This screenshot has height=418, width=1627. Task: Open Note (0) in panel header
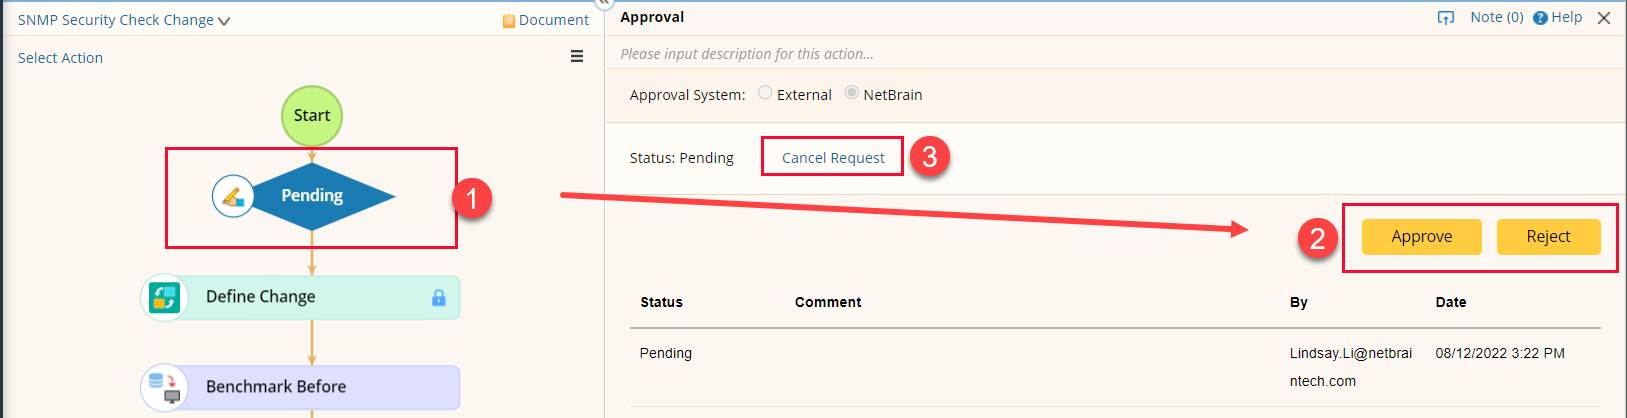point(1496,17)
